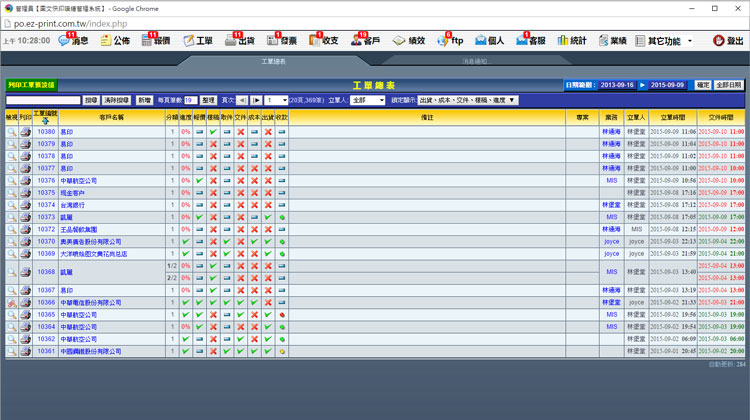Click the search text input field
The height and width of the screenshot is (420, 750).
point(43,100)
